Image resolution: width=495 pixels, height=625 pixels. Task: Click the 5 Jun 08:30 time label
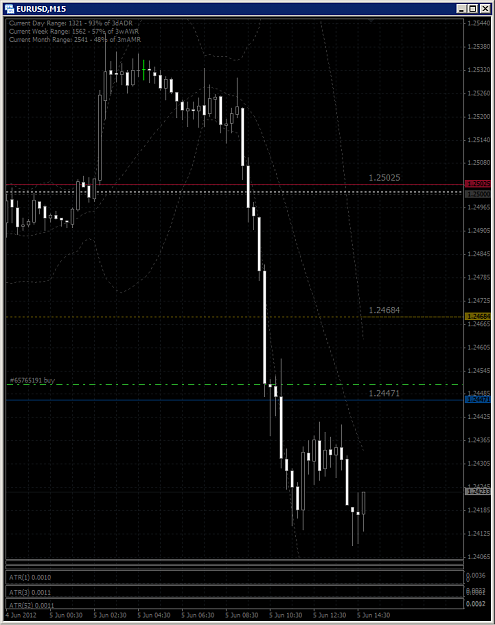click(x=241, y=615)
